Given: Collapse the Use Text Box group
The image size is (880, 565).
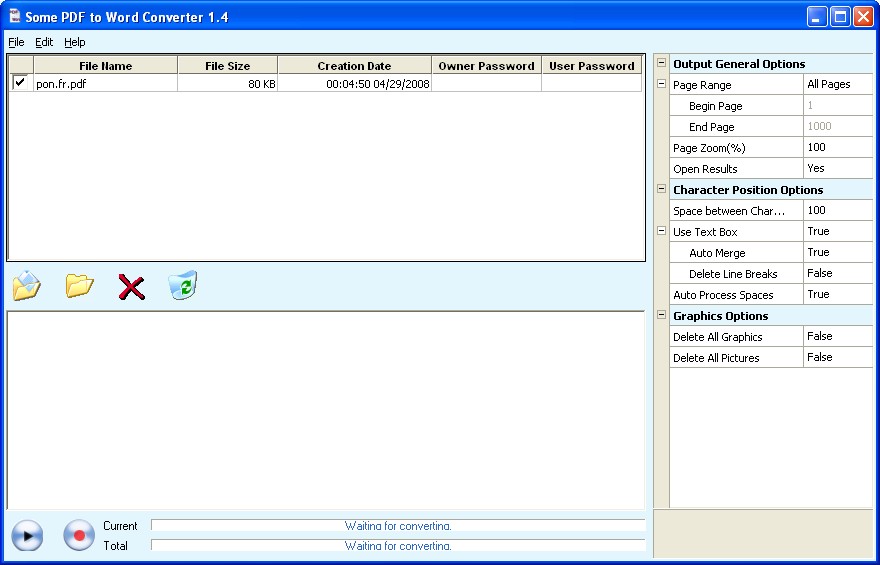Looking at the screenshot, I should click(661, 231).
